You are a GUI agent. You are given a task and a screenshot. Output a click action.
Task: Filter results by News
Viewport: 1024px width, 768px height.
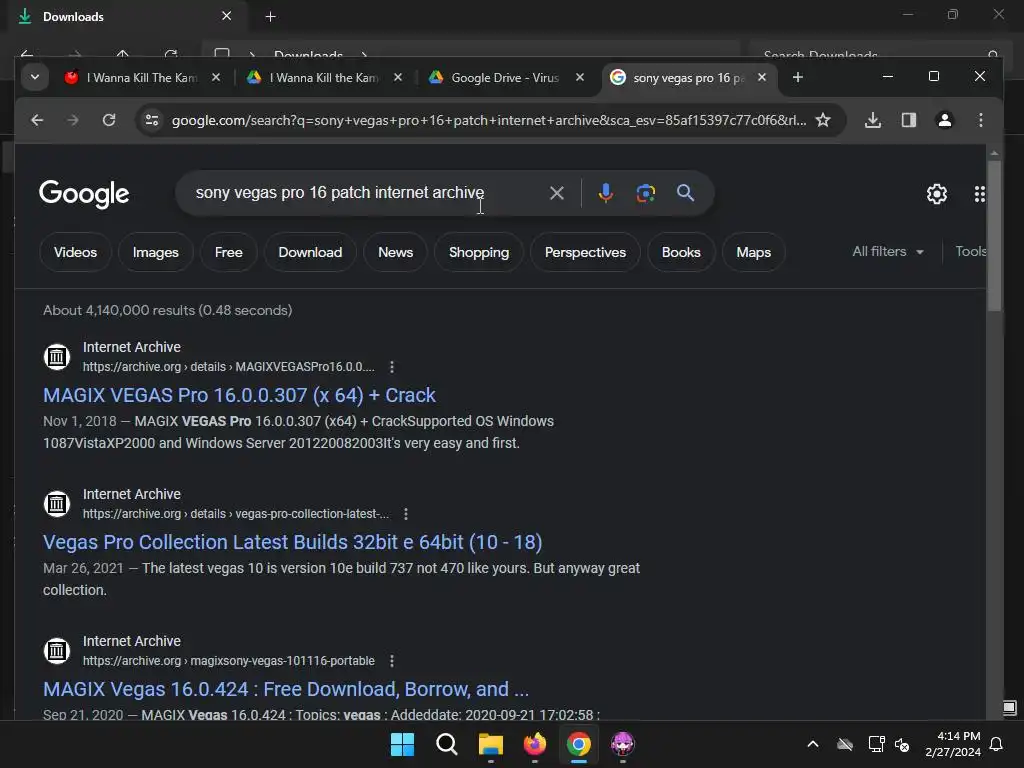tap(396, 252)
